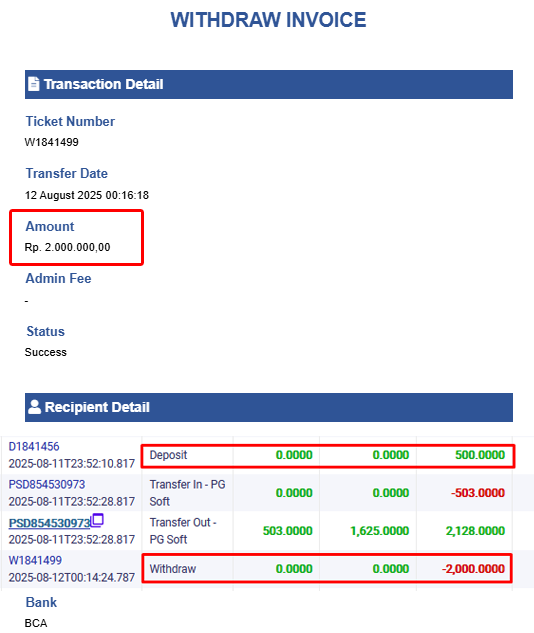Click the -503.0000 amount
Viewport: 534px width, 633px height.
pos(478,493)
